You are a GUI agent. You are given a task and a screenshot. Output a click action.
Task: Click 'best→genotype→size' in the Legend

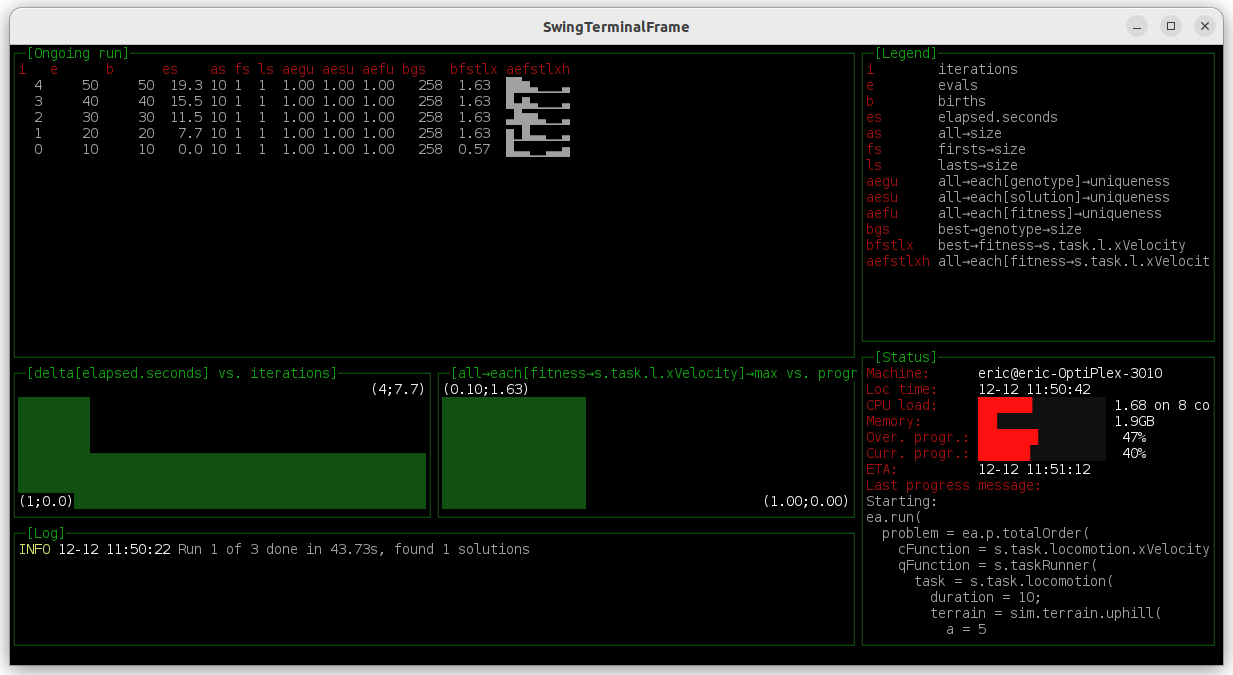click(1010, 229)
